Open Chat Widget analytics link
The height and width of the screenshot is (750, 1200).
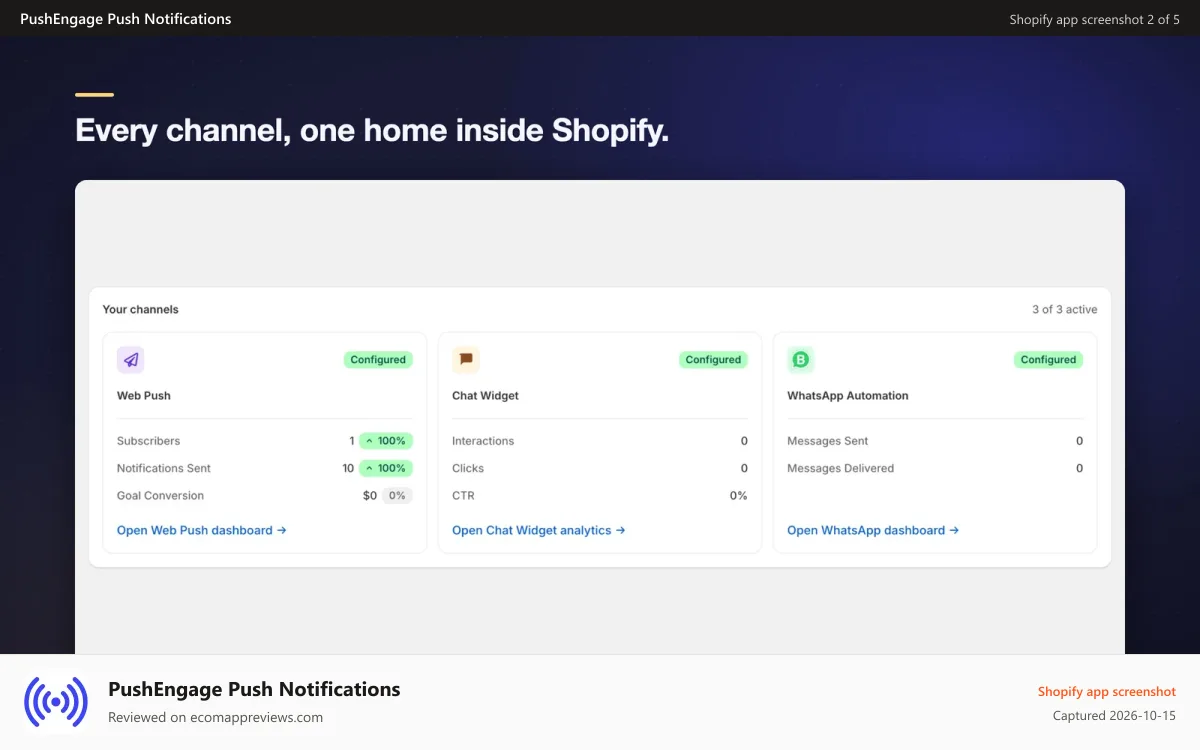point(539,530)
